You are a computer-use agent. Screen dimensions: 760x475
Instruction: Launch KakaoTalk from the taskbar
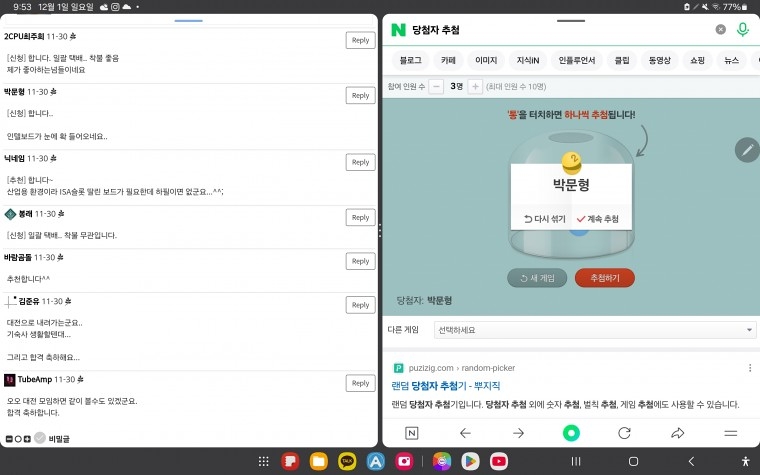pyautogui.click(x=347, y=461)
